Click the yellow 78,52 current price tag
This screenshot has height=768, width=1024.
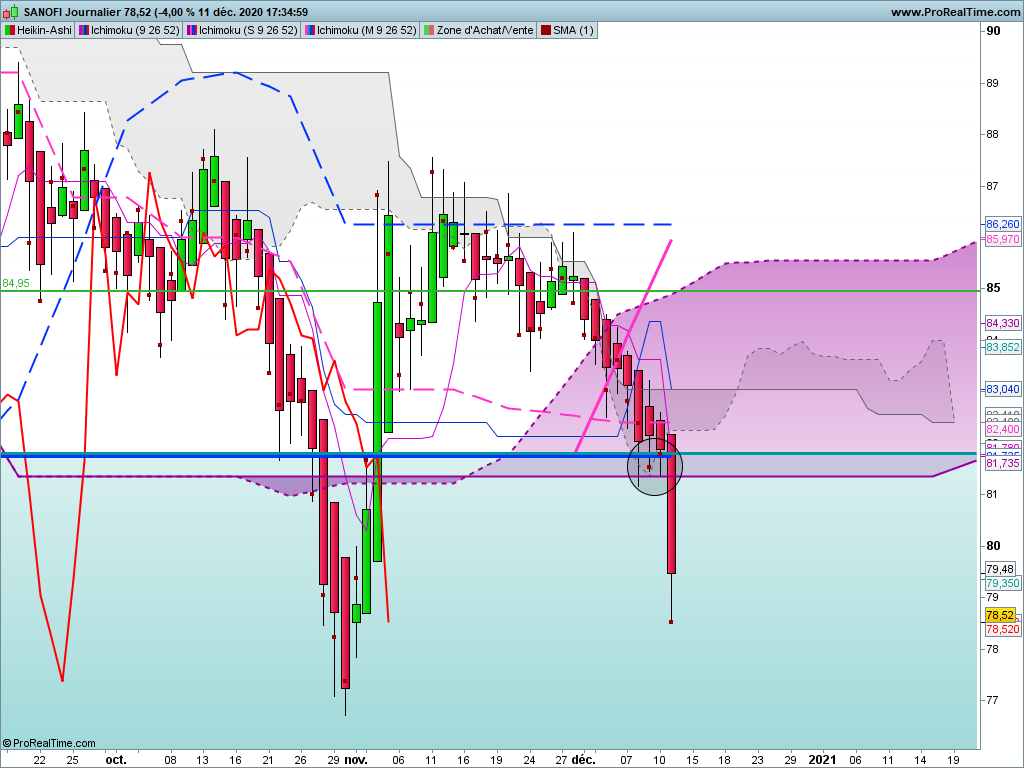coord(1000,615)
